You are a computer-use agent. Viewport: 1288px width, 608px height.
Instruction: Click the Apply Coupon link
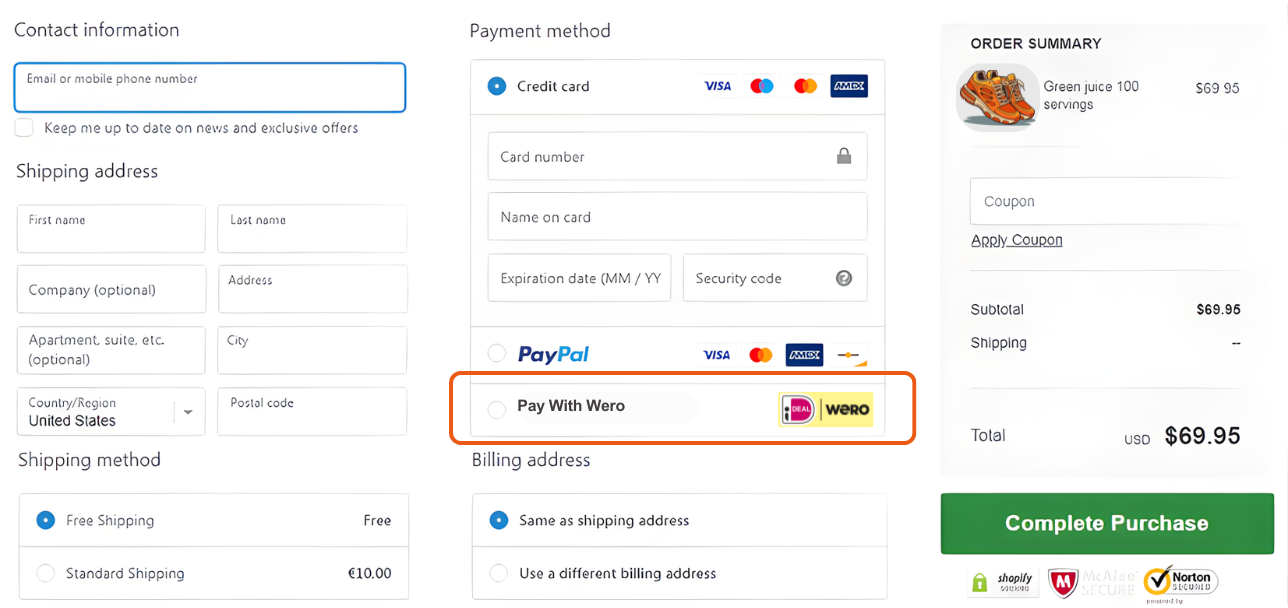pos(1016,239)
